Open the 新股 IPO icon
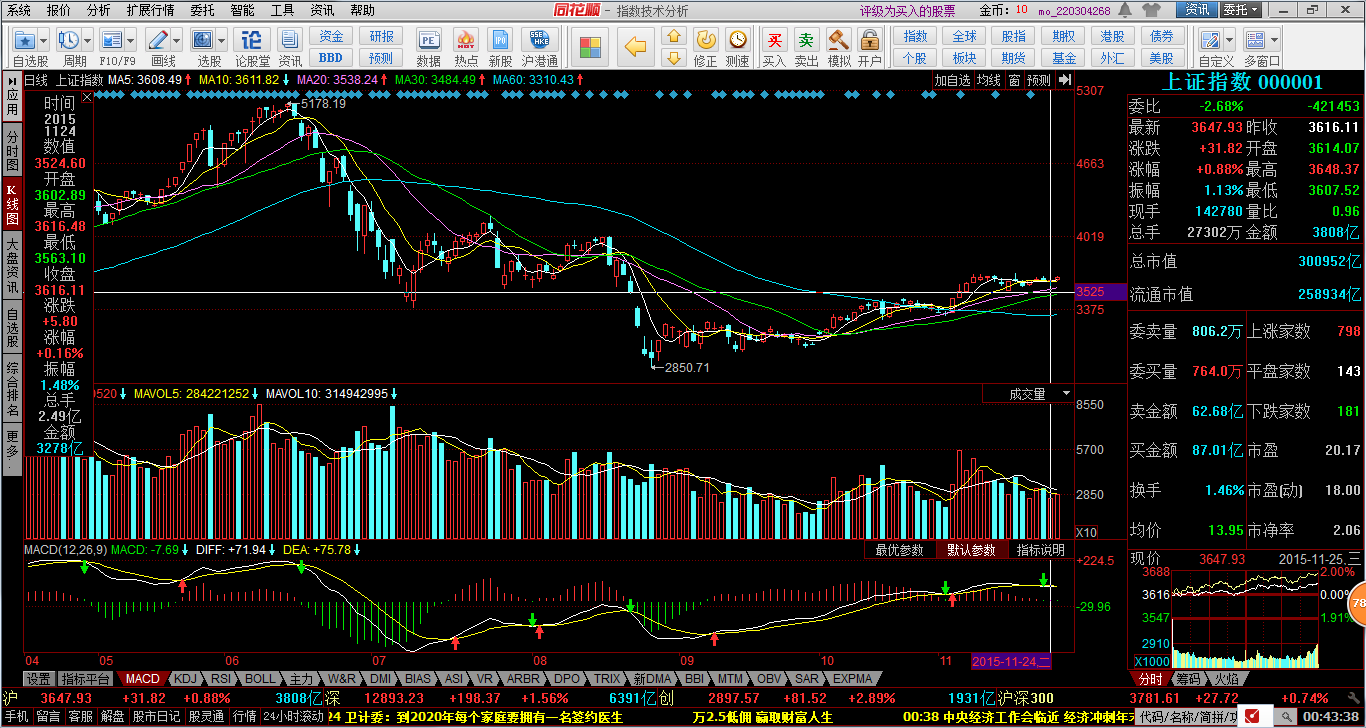The height and width of the screenshot is (728, 1366). coord(501,40)
